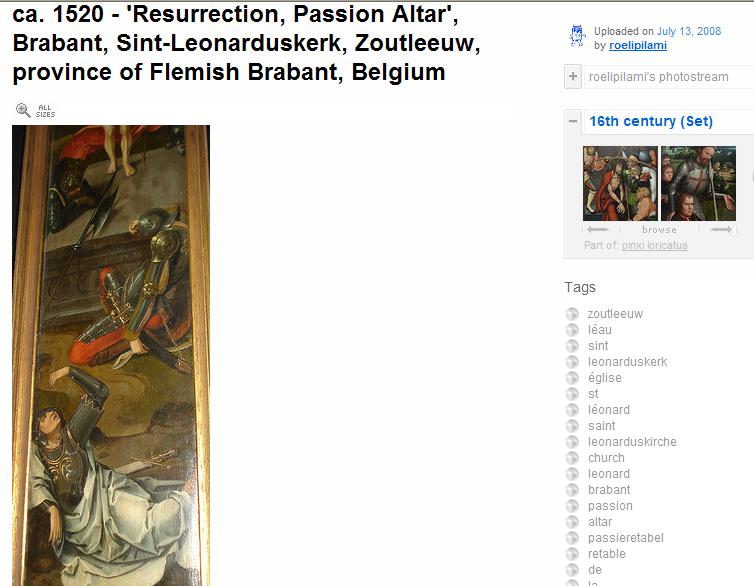Click roelipilami's buddy icon avatar

(578, 36)
